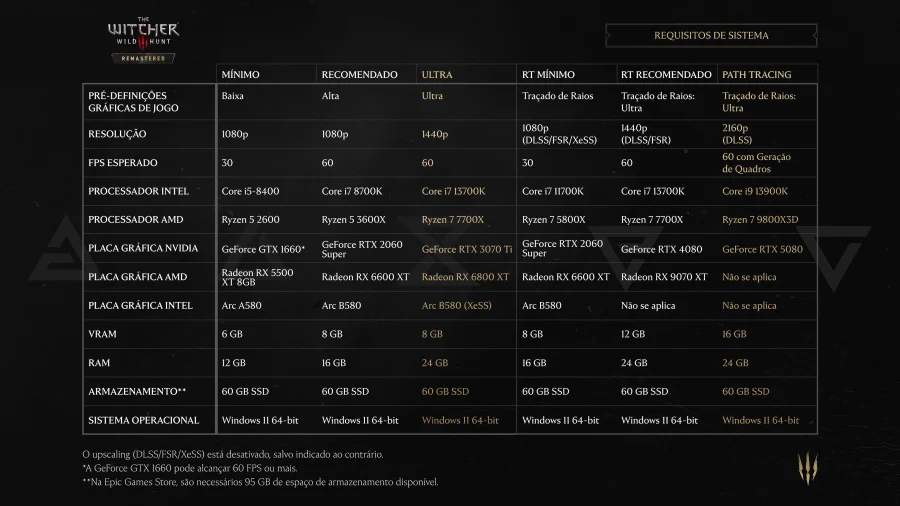The image size is (900, 506).
Task: Click the 16 GB VRAM cell under Path Tracing
Action: (734, 334)
